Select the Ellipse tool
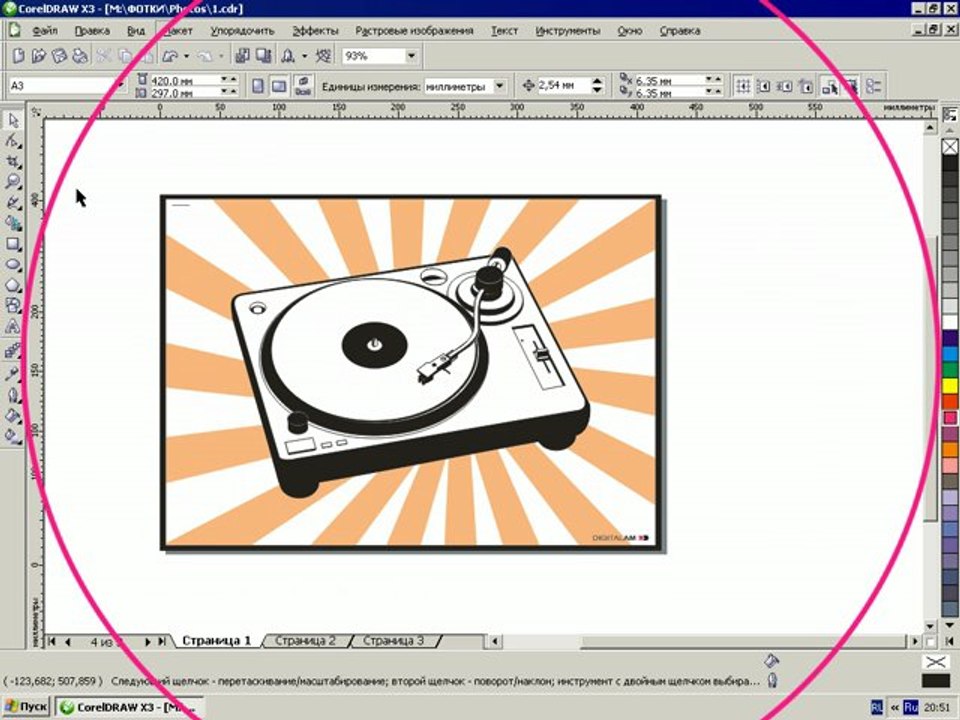This screenshot has height=720, width=960. tap(13, 264)
